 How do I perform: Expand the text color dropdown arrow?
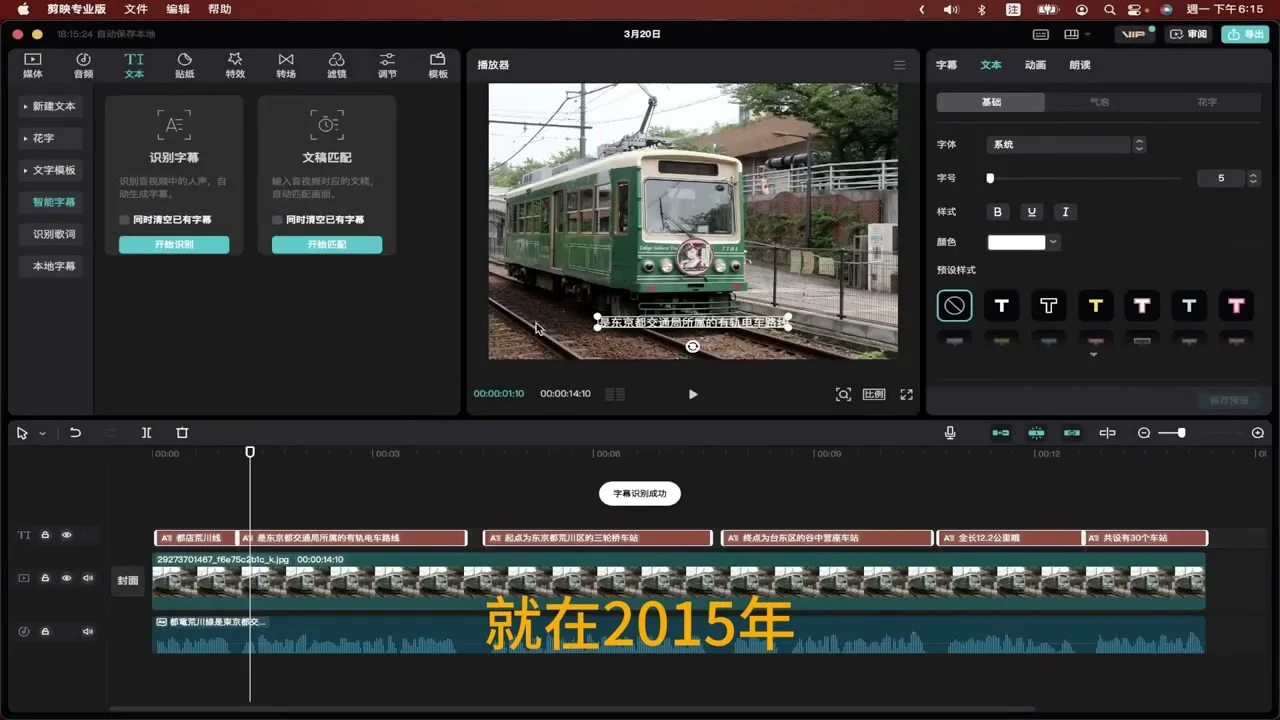(1054, 242)
